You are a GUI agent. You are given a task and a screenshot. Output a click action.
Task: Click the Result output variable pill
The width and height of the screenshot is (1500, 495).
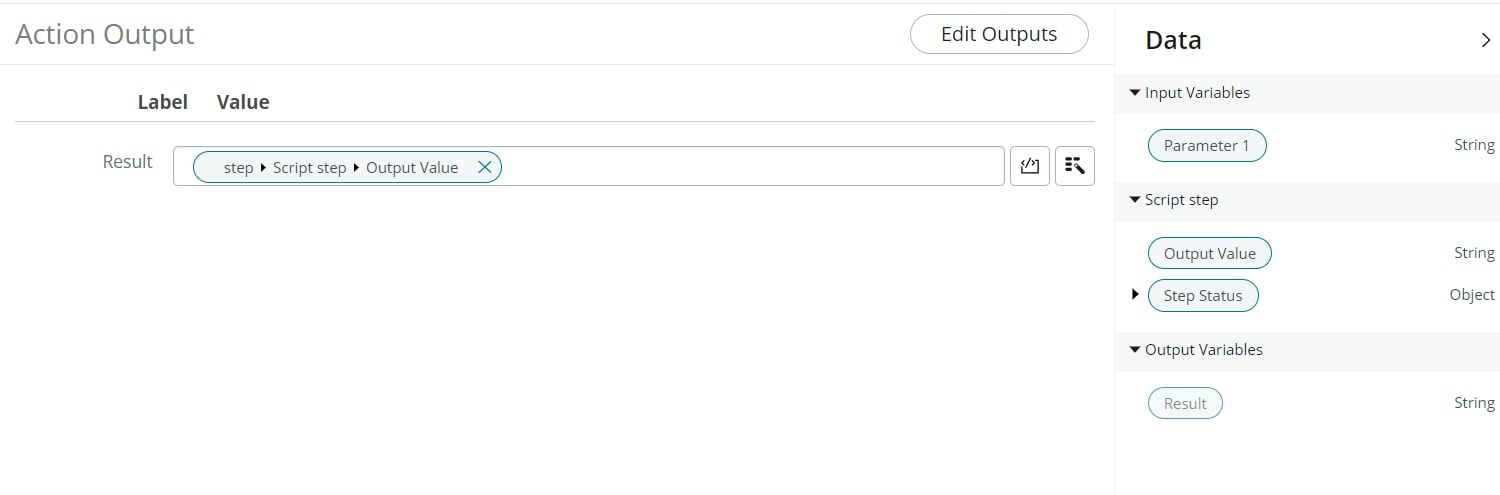pyautogui.click(x=1185, y=403)
